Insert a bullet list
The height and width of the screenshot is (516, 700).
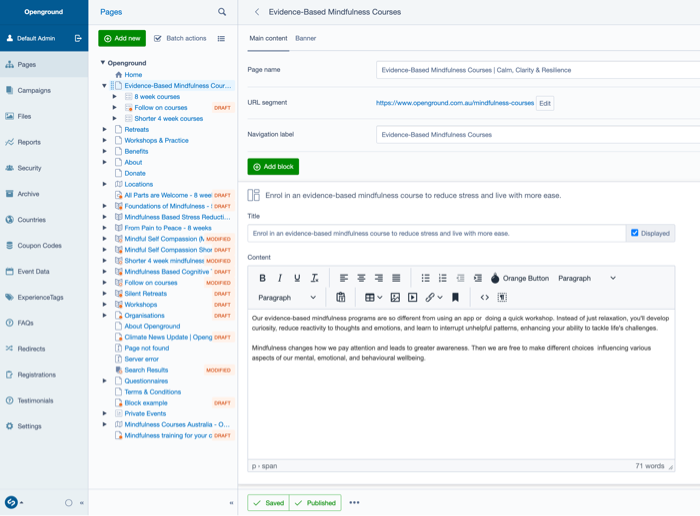[x=425, y=278]
